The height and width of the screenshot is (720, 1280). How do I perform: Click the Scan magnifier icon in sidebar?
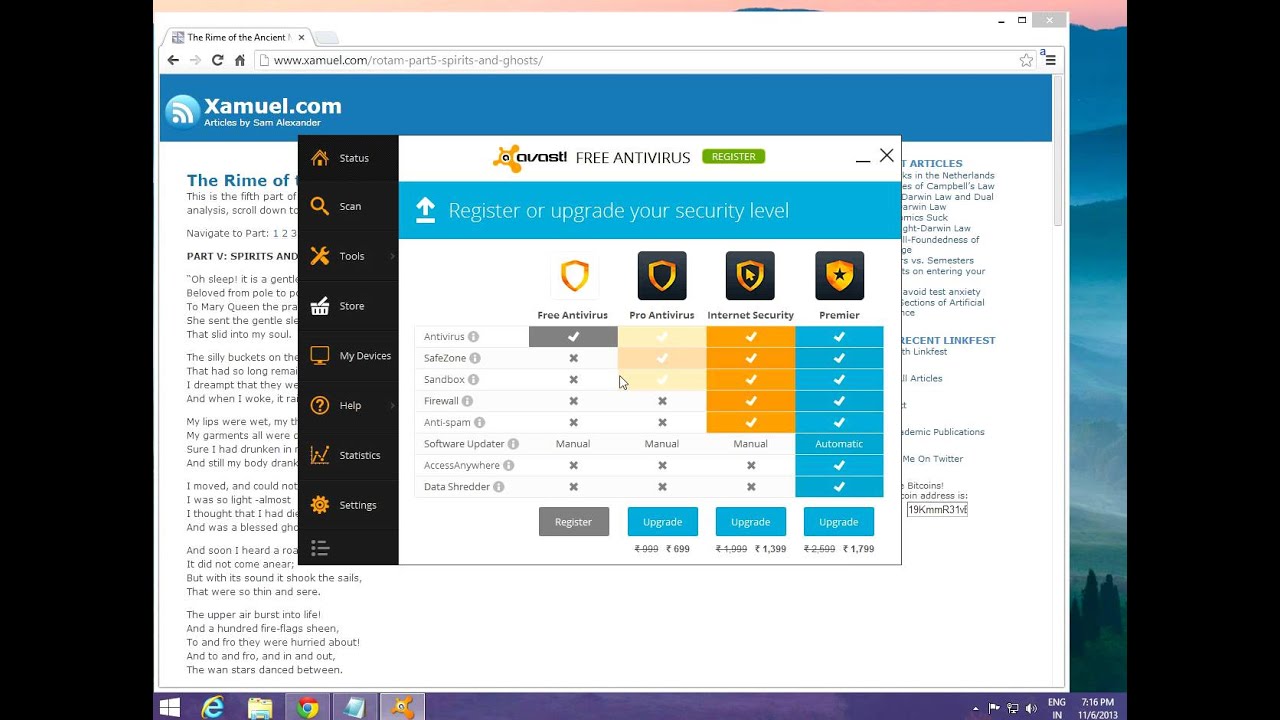coord(320,206)
